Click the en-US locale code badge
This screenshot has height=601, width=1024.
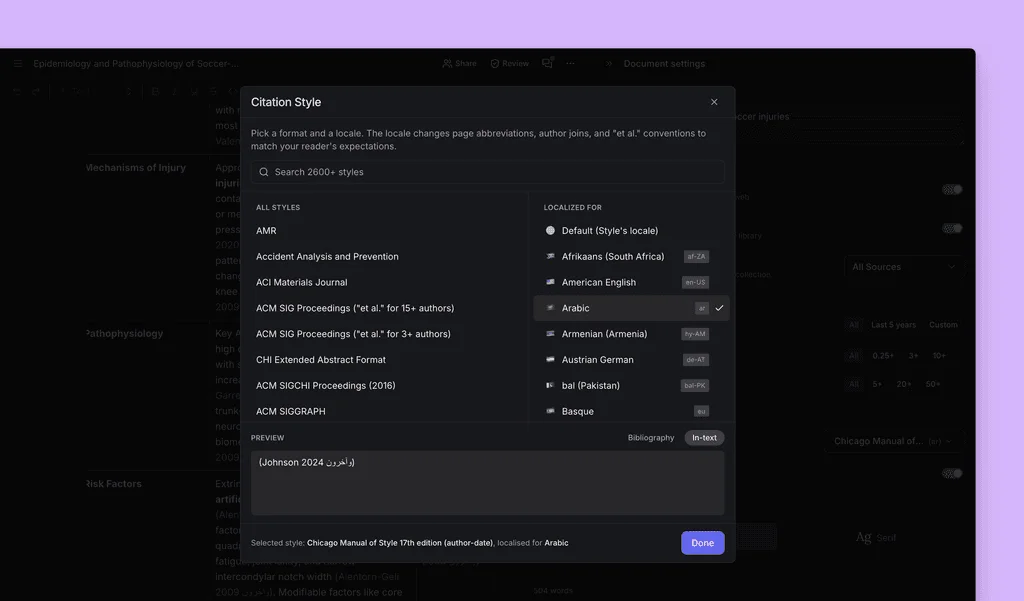pos(695,282)
